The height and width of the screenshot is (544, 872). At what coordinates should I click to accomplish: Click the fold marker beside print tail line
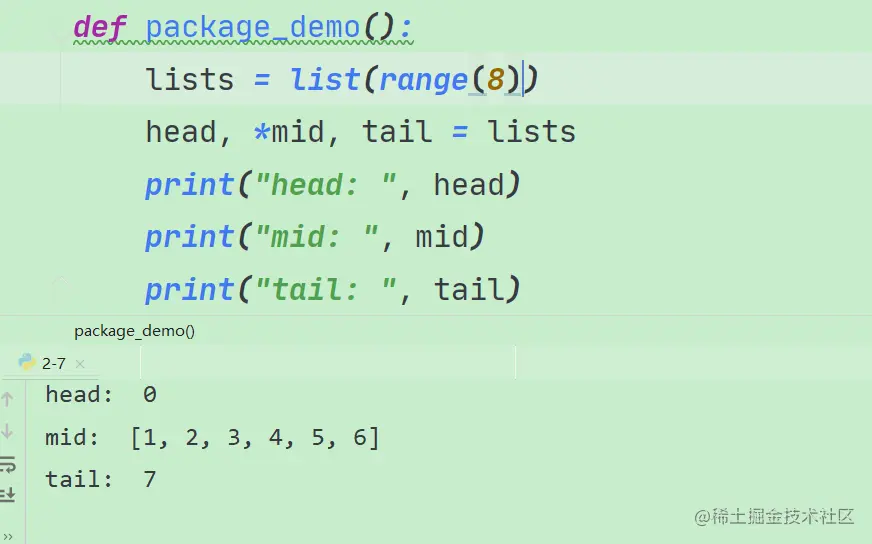tap(61, 281)
